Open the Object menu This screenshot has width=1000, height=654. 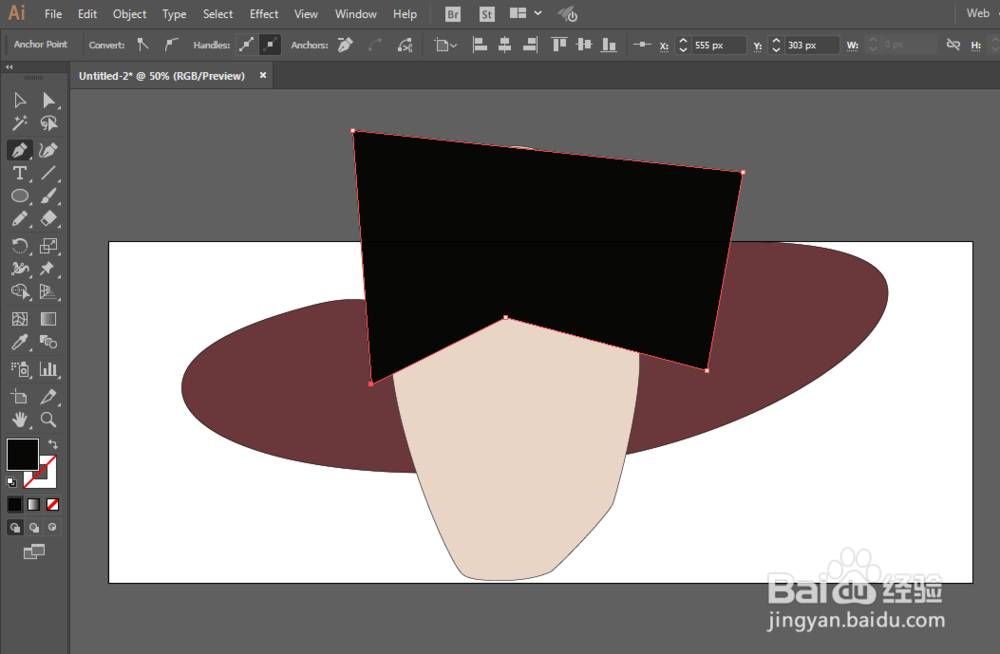point(129,14)
